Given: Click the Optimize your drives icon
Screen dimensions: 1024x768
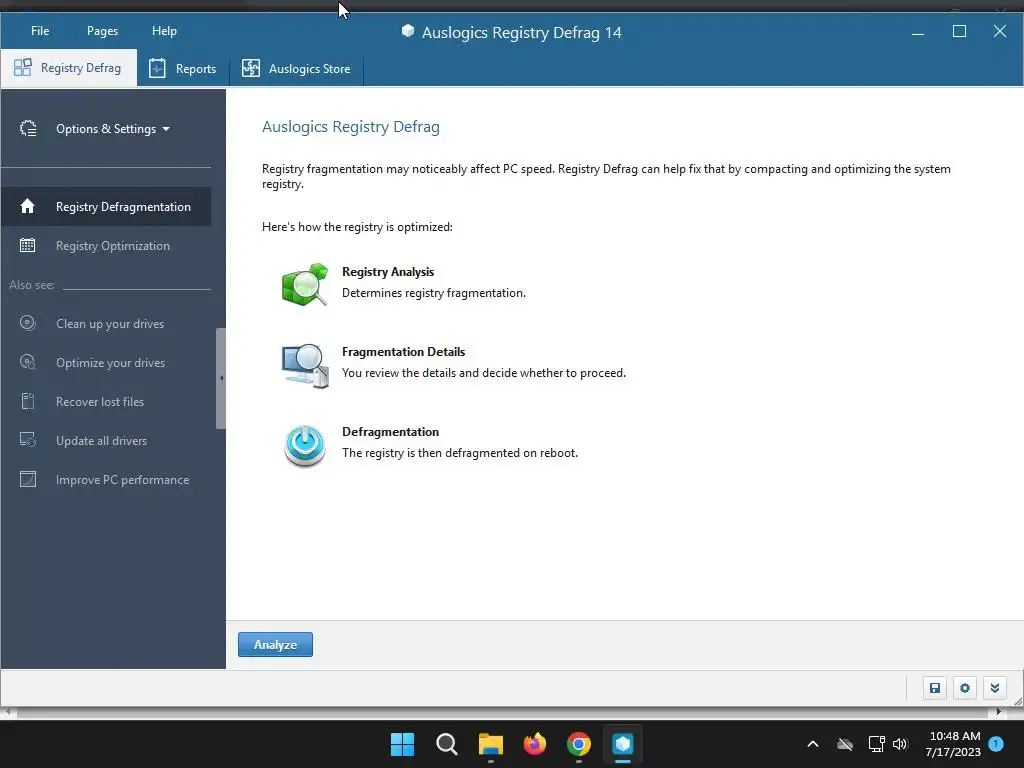Looking at the screenshot, I should click(x=27, y=362).
